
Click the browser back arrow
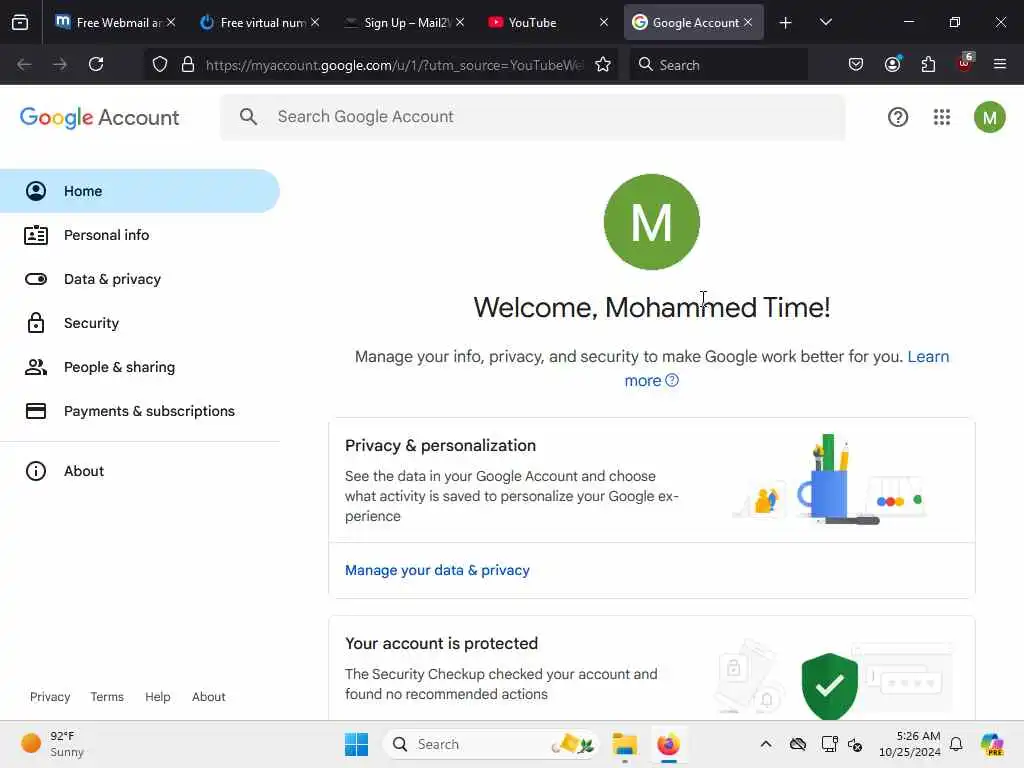click(24, 64)
